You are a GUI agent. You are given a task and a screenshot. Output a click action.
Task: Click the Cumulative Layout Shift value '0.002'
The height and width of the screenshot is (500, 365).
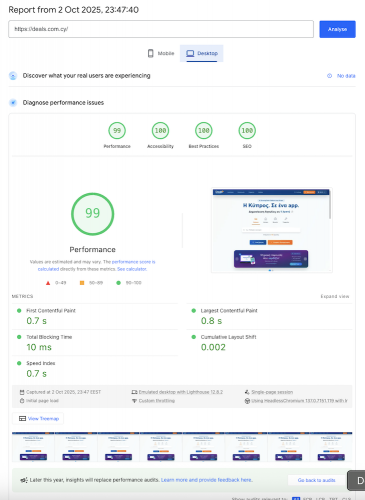213,347
